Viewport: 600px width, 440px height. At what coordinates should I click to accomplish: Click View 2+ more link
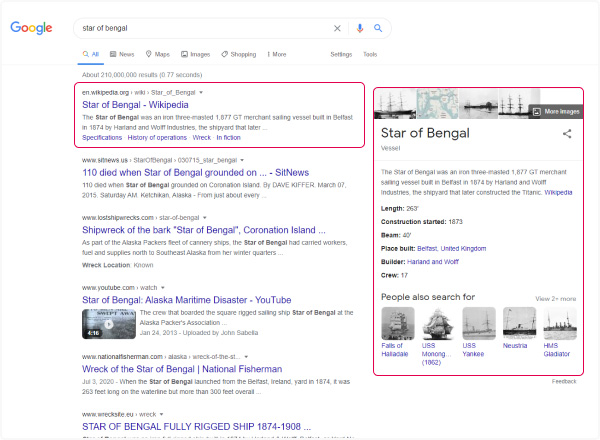(x=556, y=299)
